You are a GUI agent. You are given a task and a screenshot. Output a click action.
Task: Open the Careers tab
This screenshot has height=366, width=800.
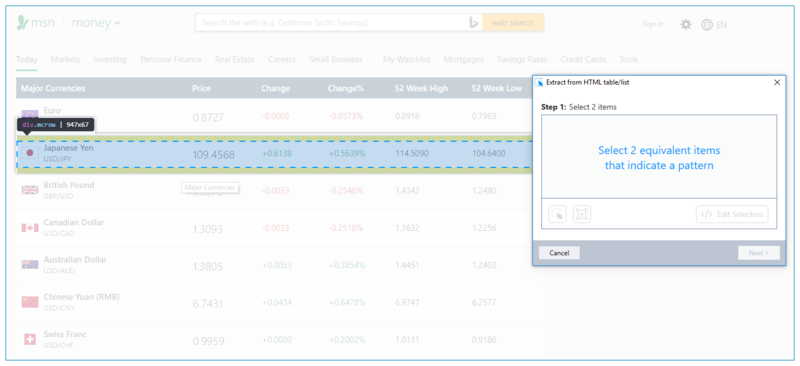[282, 59]
